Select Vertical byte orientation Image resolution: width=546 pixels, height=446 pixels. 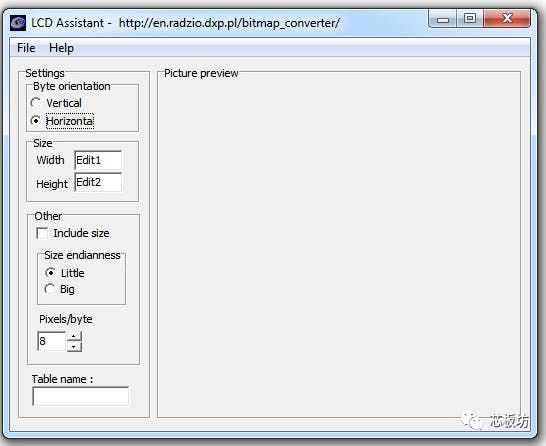[36, 103]
